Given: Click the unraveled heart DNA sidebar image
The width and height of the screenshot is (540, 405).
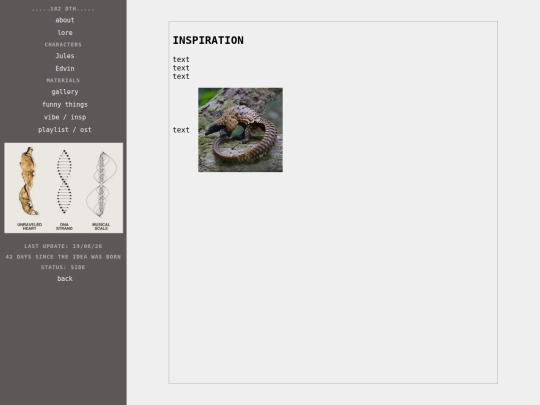Looking at the screenshot, I should pos(63,188).
